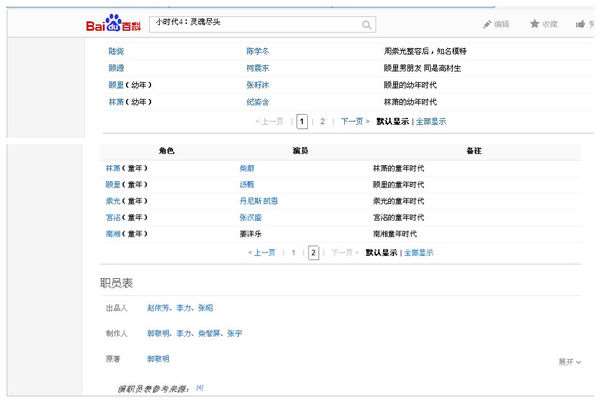Click the 角色 column header

pos(166,151)
